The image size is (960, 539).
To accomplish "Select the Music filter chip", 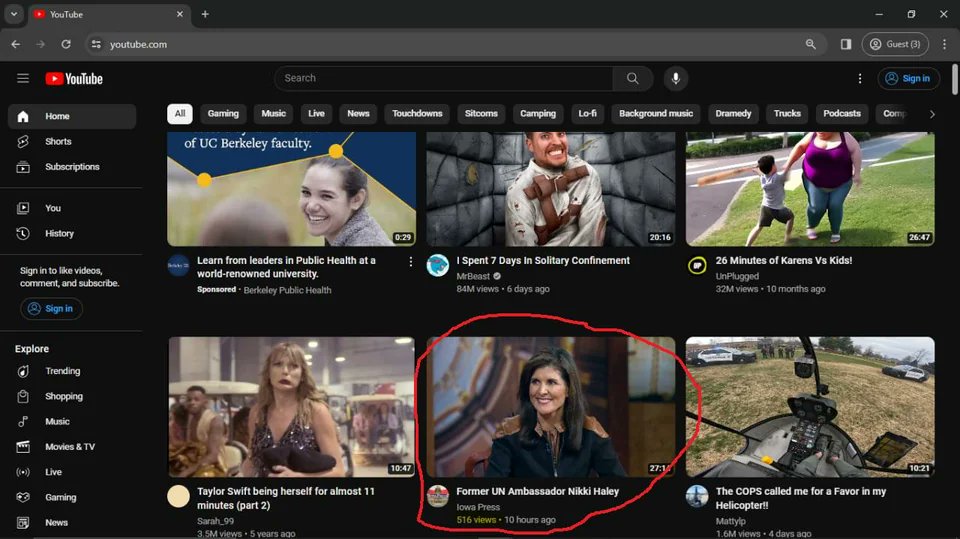I will [x=274, y=113].
